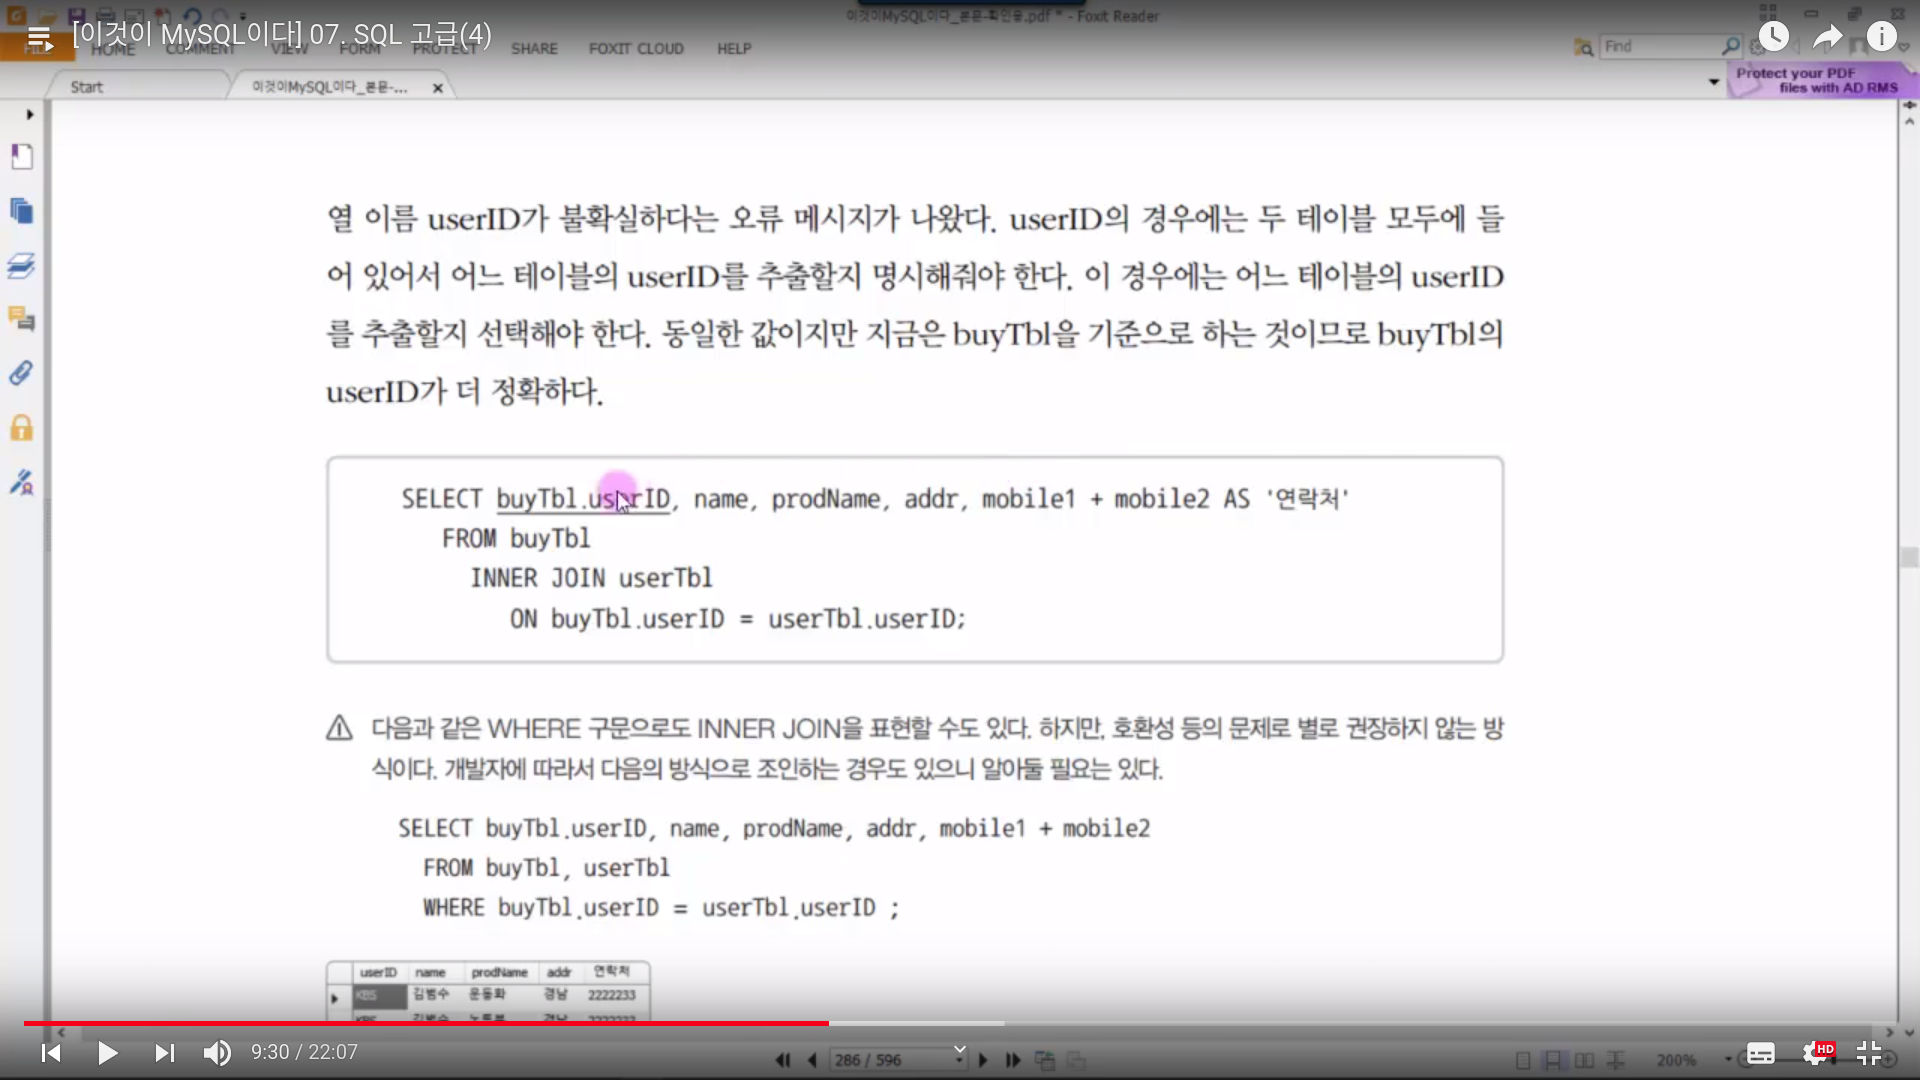Play the video

tap(108, 1052)
